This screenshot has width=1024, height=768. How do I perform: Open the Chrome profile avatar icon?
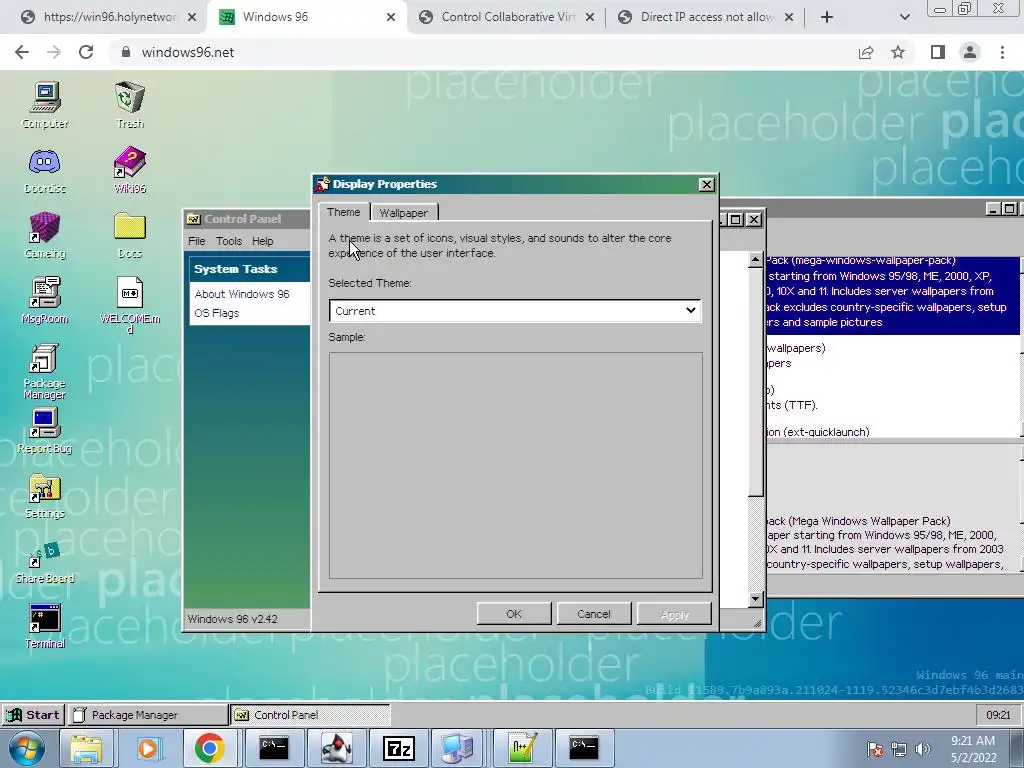[x=970, y=52]
